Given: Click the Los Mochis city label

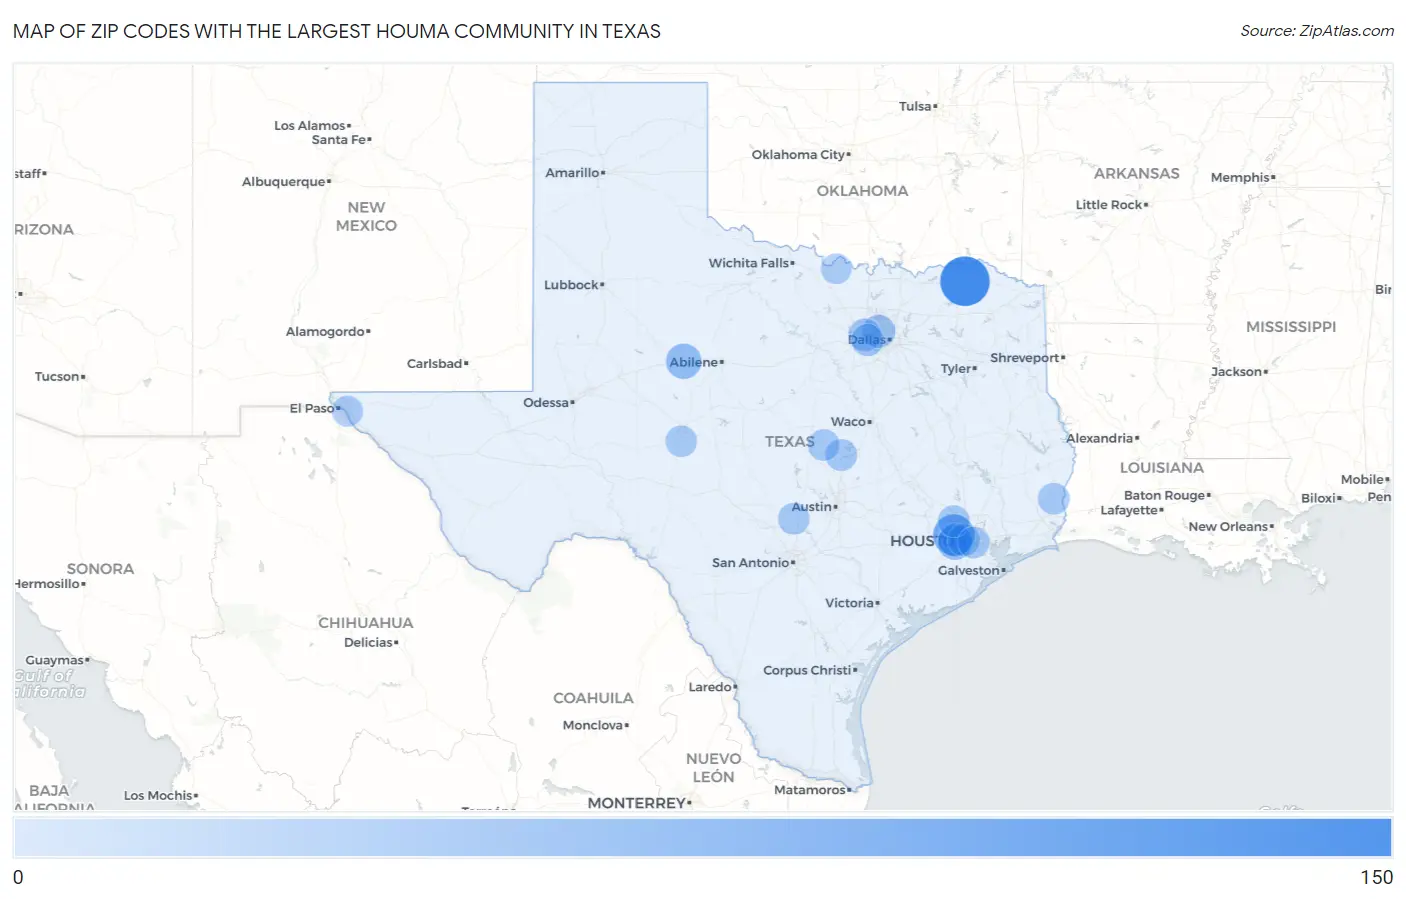Looking at the screenshot, I should [158, 796].
